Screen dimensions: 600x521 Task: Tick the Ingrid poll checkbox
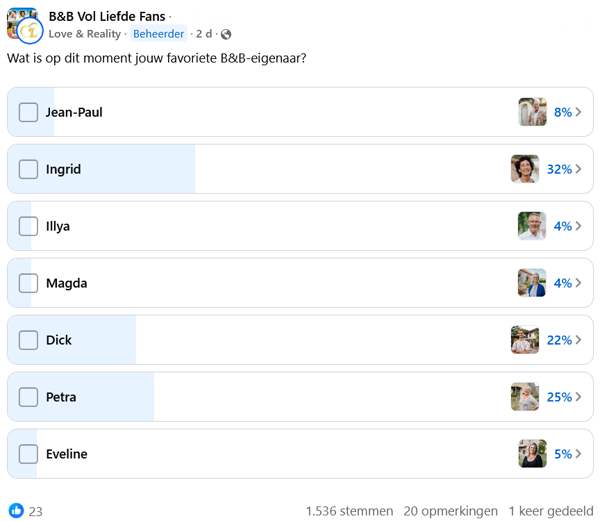28,169
